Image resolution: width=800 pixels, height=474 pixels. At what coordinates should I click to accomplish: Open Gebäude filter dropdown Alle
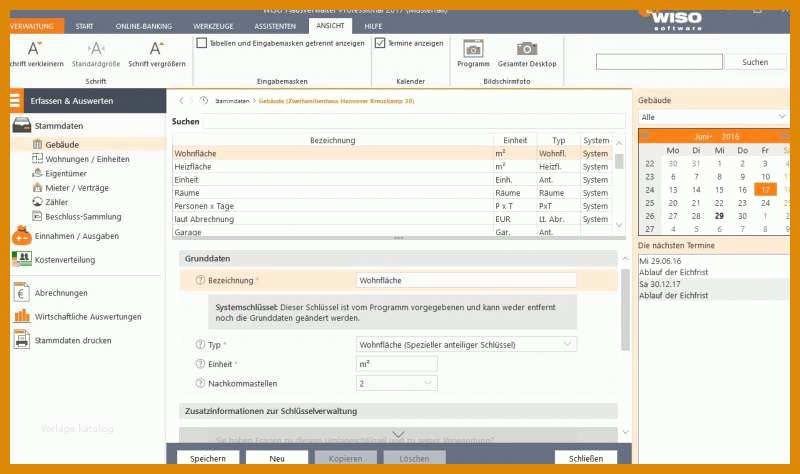(x=713, y=117)
